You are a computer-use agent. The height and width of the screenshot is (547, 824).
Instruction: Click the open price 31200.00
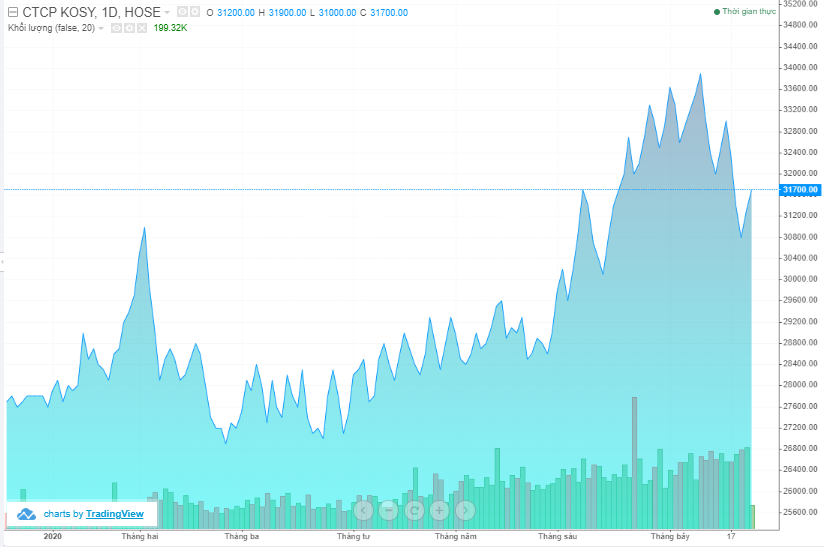point(236,13)
